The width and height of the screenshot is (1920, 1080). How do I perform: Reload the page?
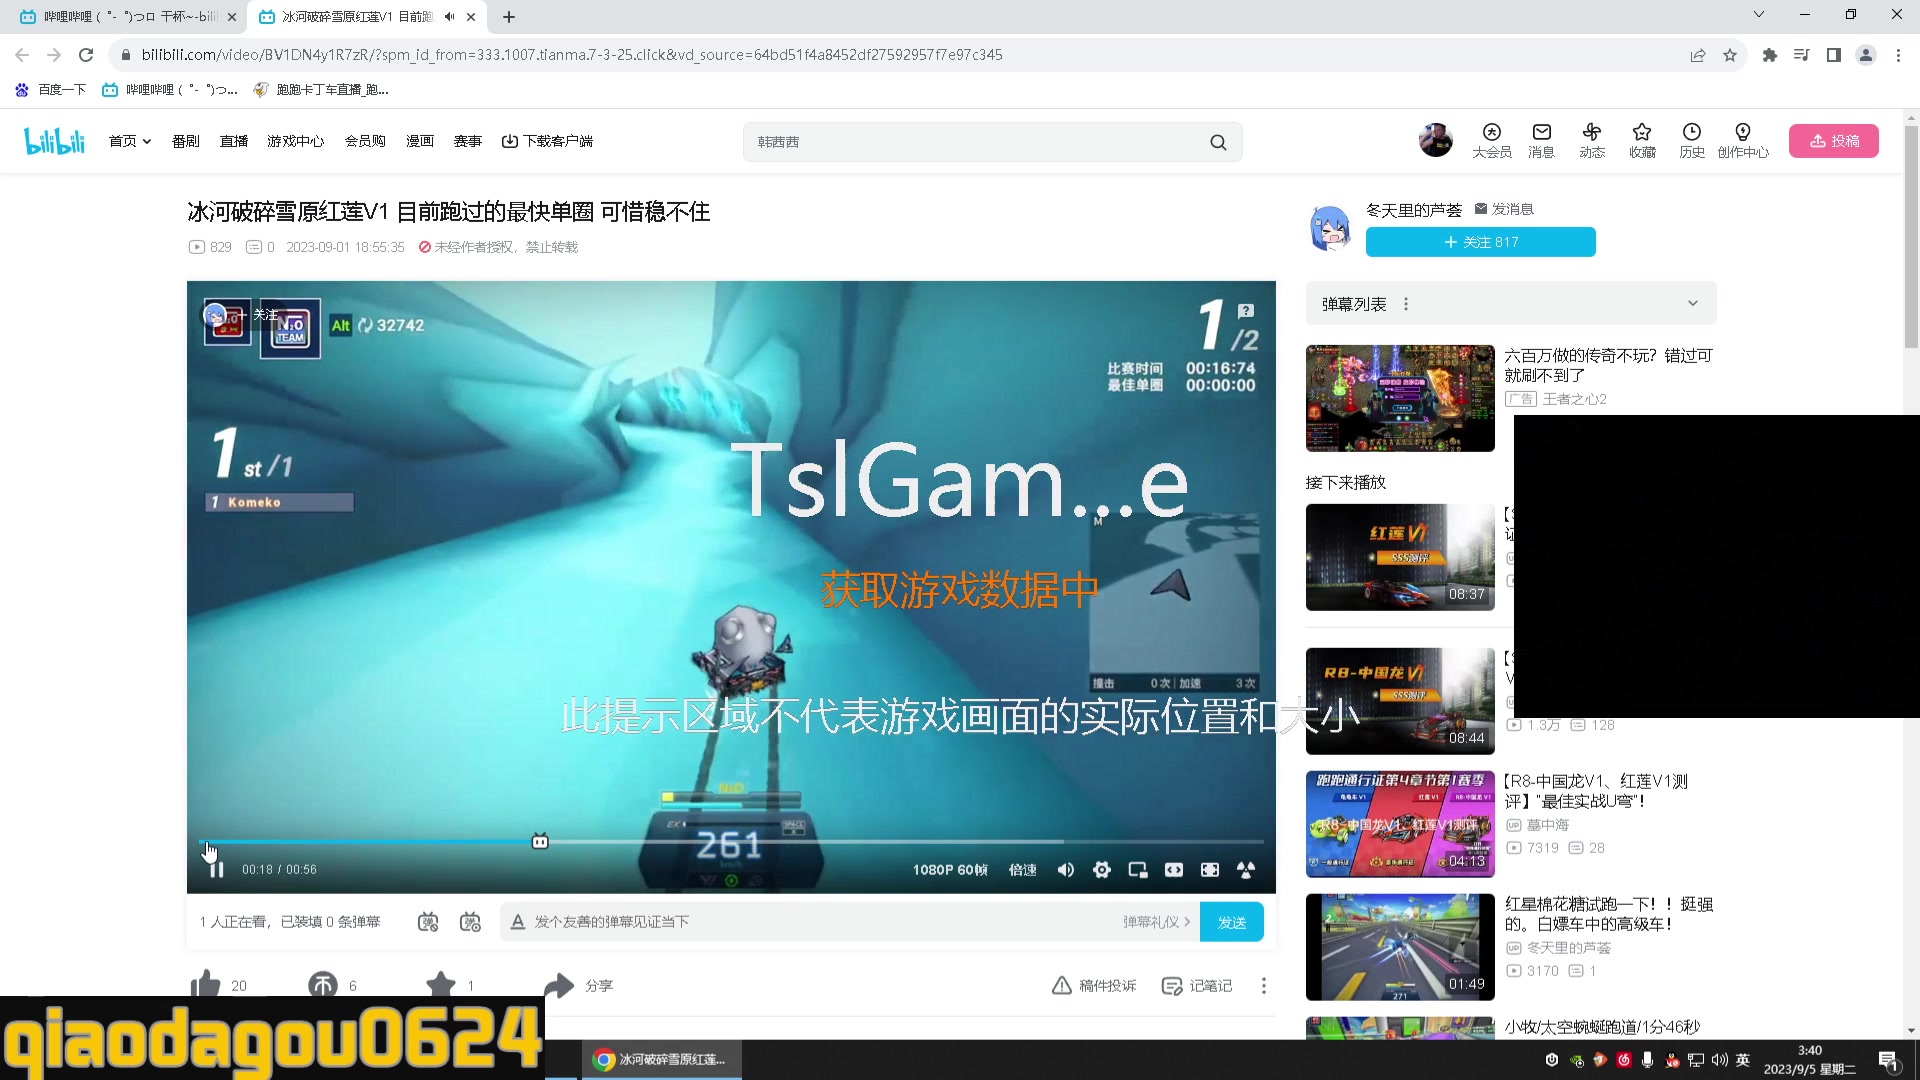[86, 55]
